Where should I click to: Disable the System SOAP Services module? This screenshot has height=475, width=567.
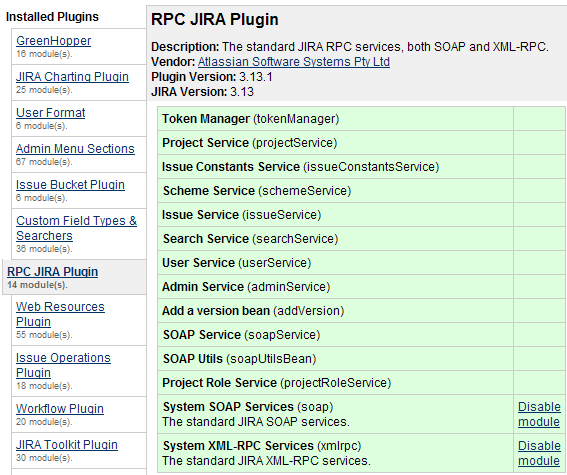pyautogui.click(x=539, y=414)
